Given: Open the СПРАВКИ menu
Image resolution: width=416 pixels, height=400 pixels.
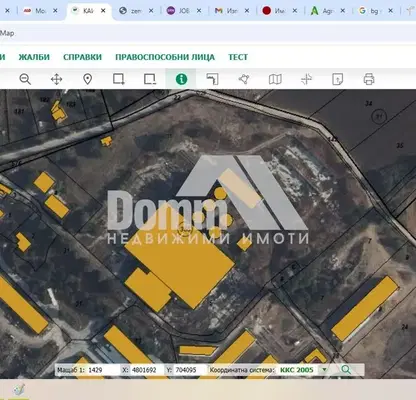Looking at the screenshot, I should point(82,57).
